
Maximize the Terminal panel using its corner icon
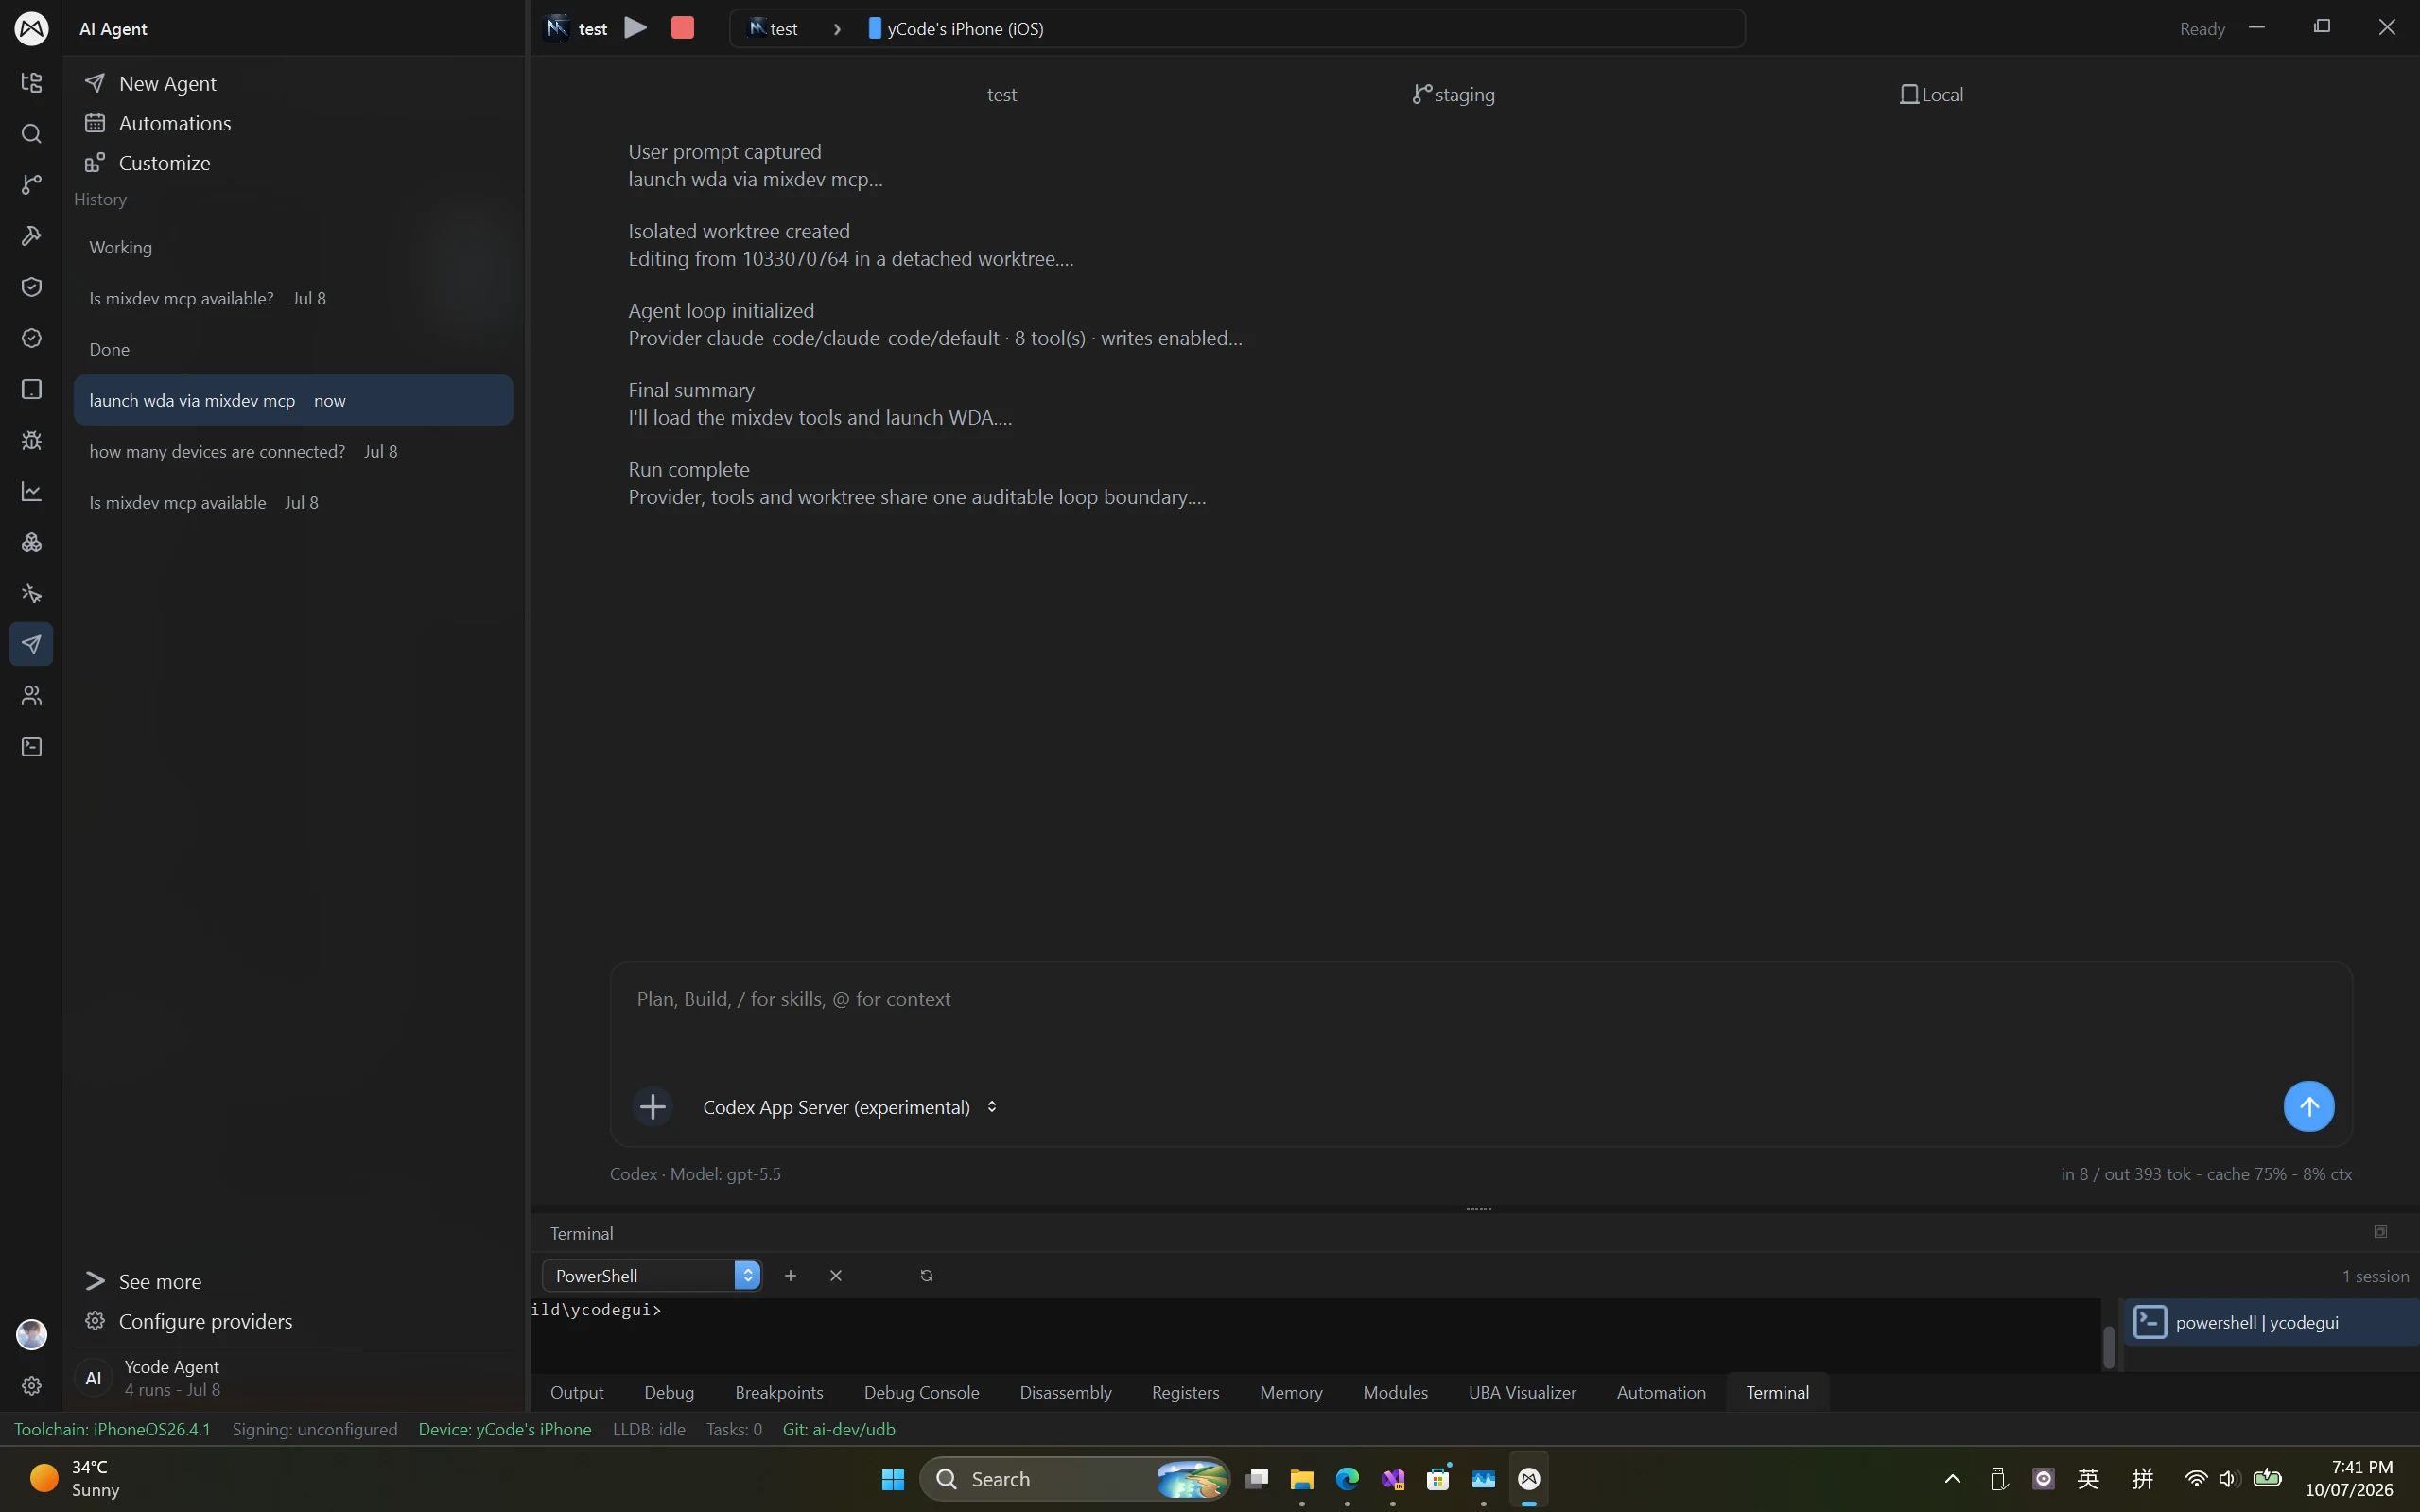click(x=2381, y=1232)
